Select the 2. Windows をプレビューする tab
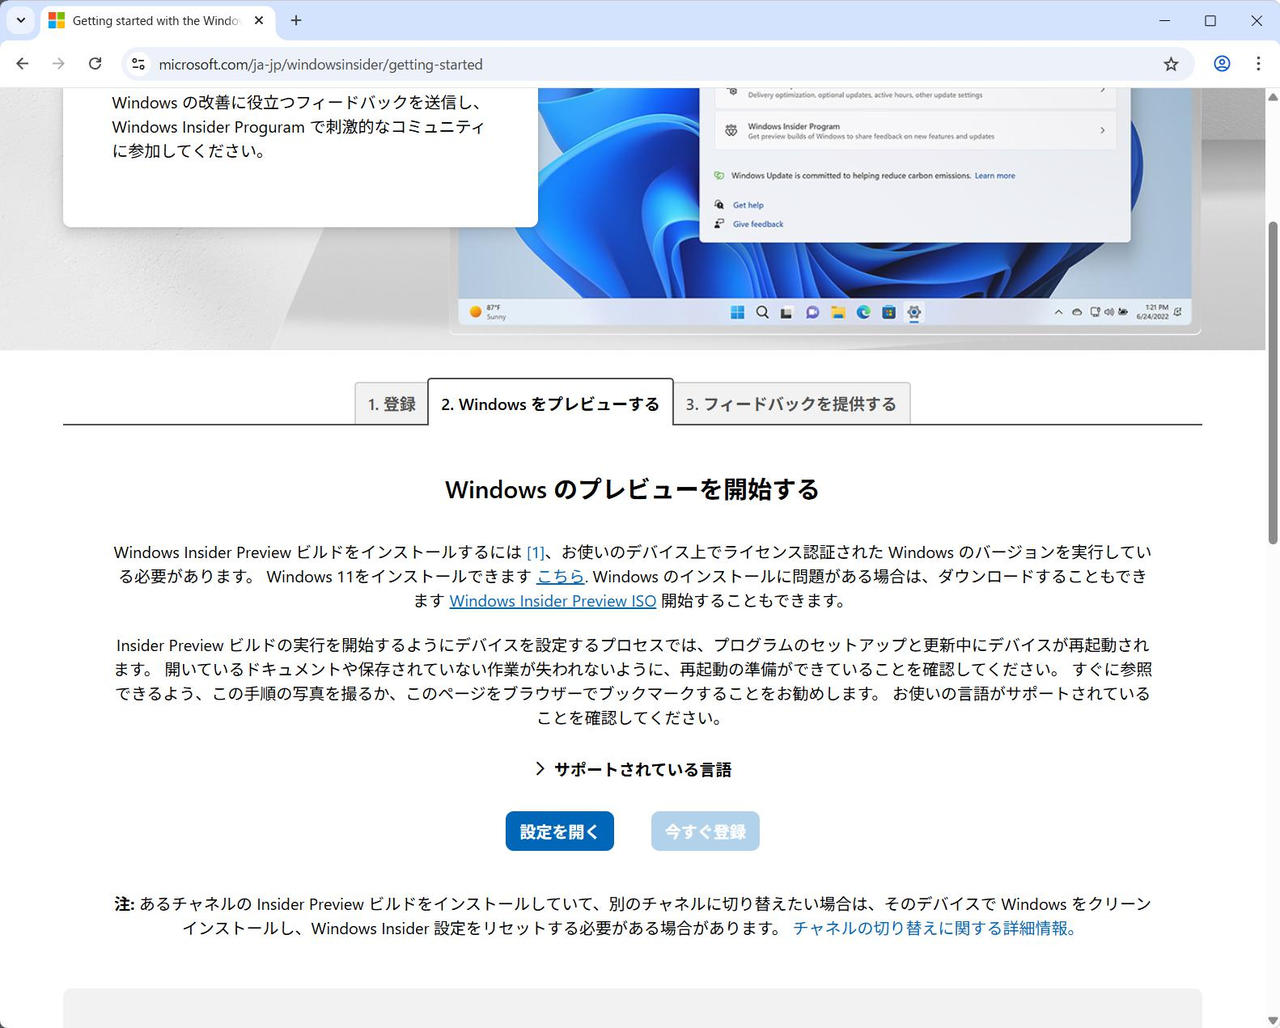Image resolution: width=1280 pixels, height=1028 pixels. coord(550,403)
